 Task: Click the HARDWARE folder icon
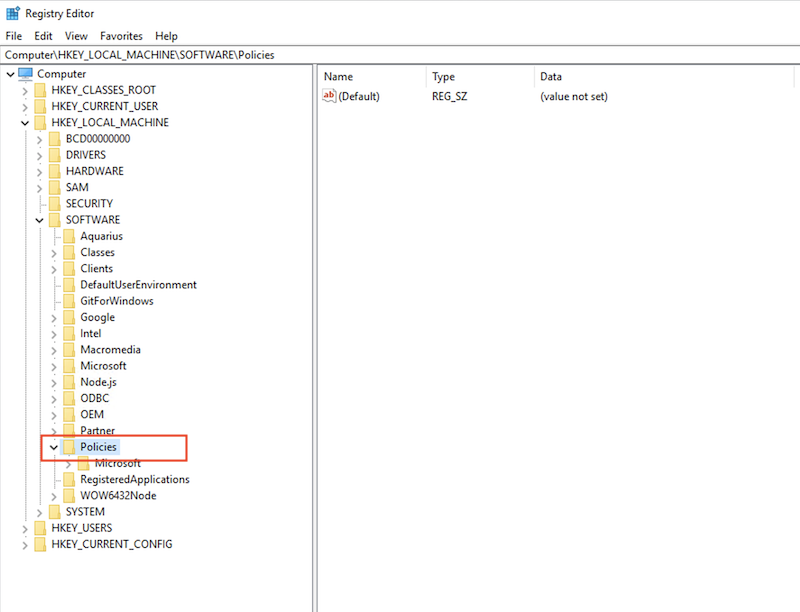(x=55, y=171)
